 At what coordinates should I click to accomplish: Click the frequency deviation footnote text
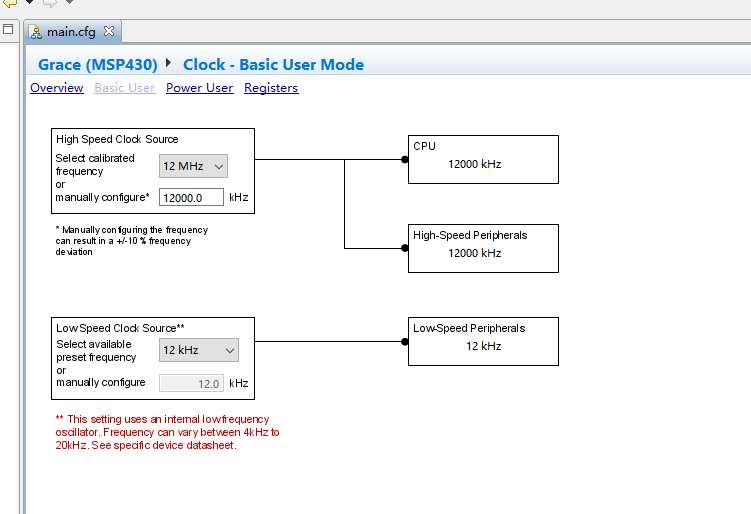tap(132, 241)
